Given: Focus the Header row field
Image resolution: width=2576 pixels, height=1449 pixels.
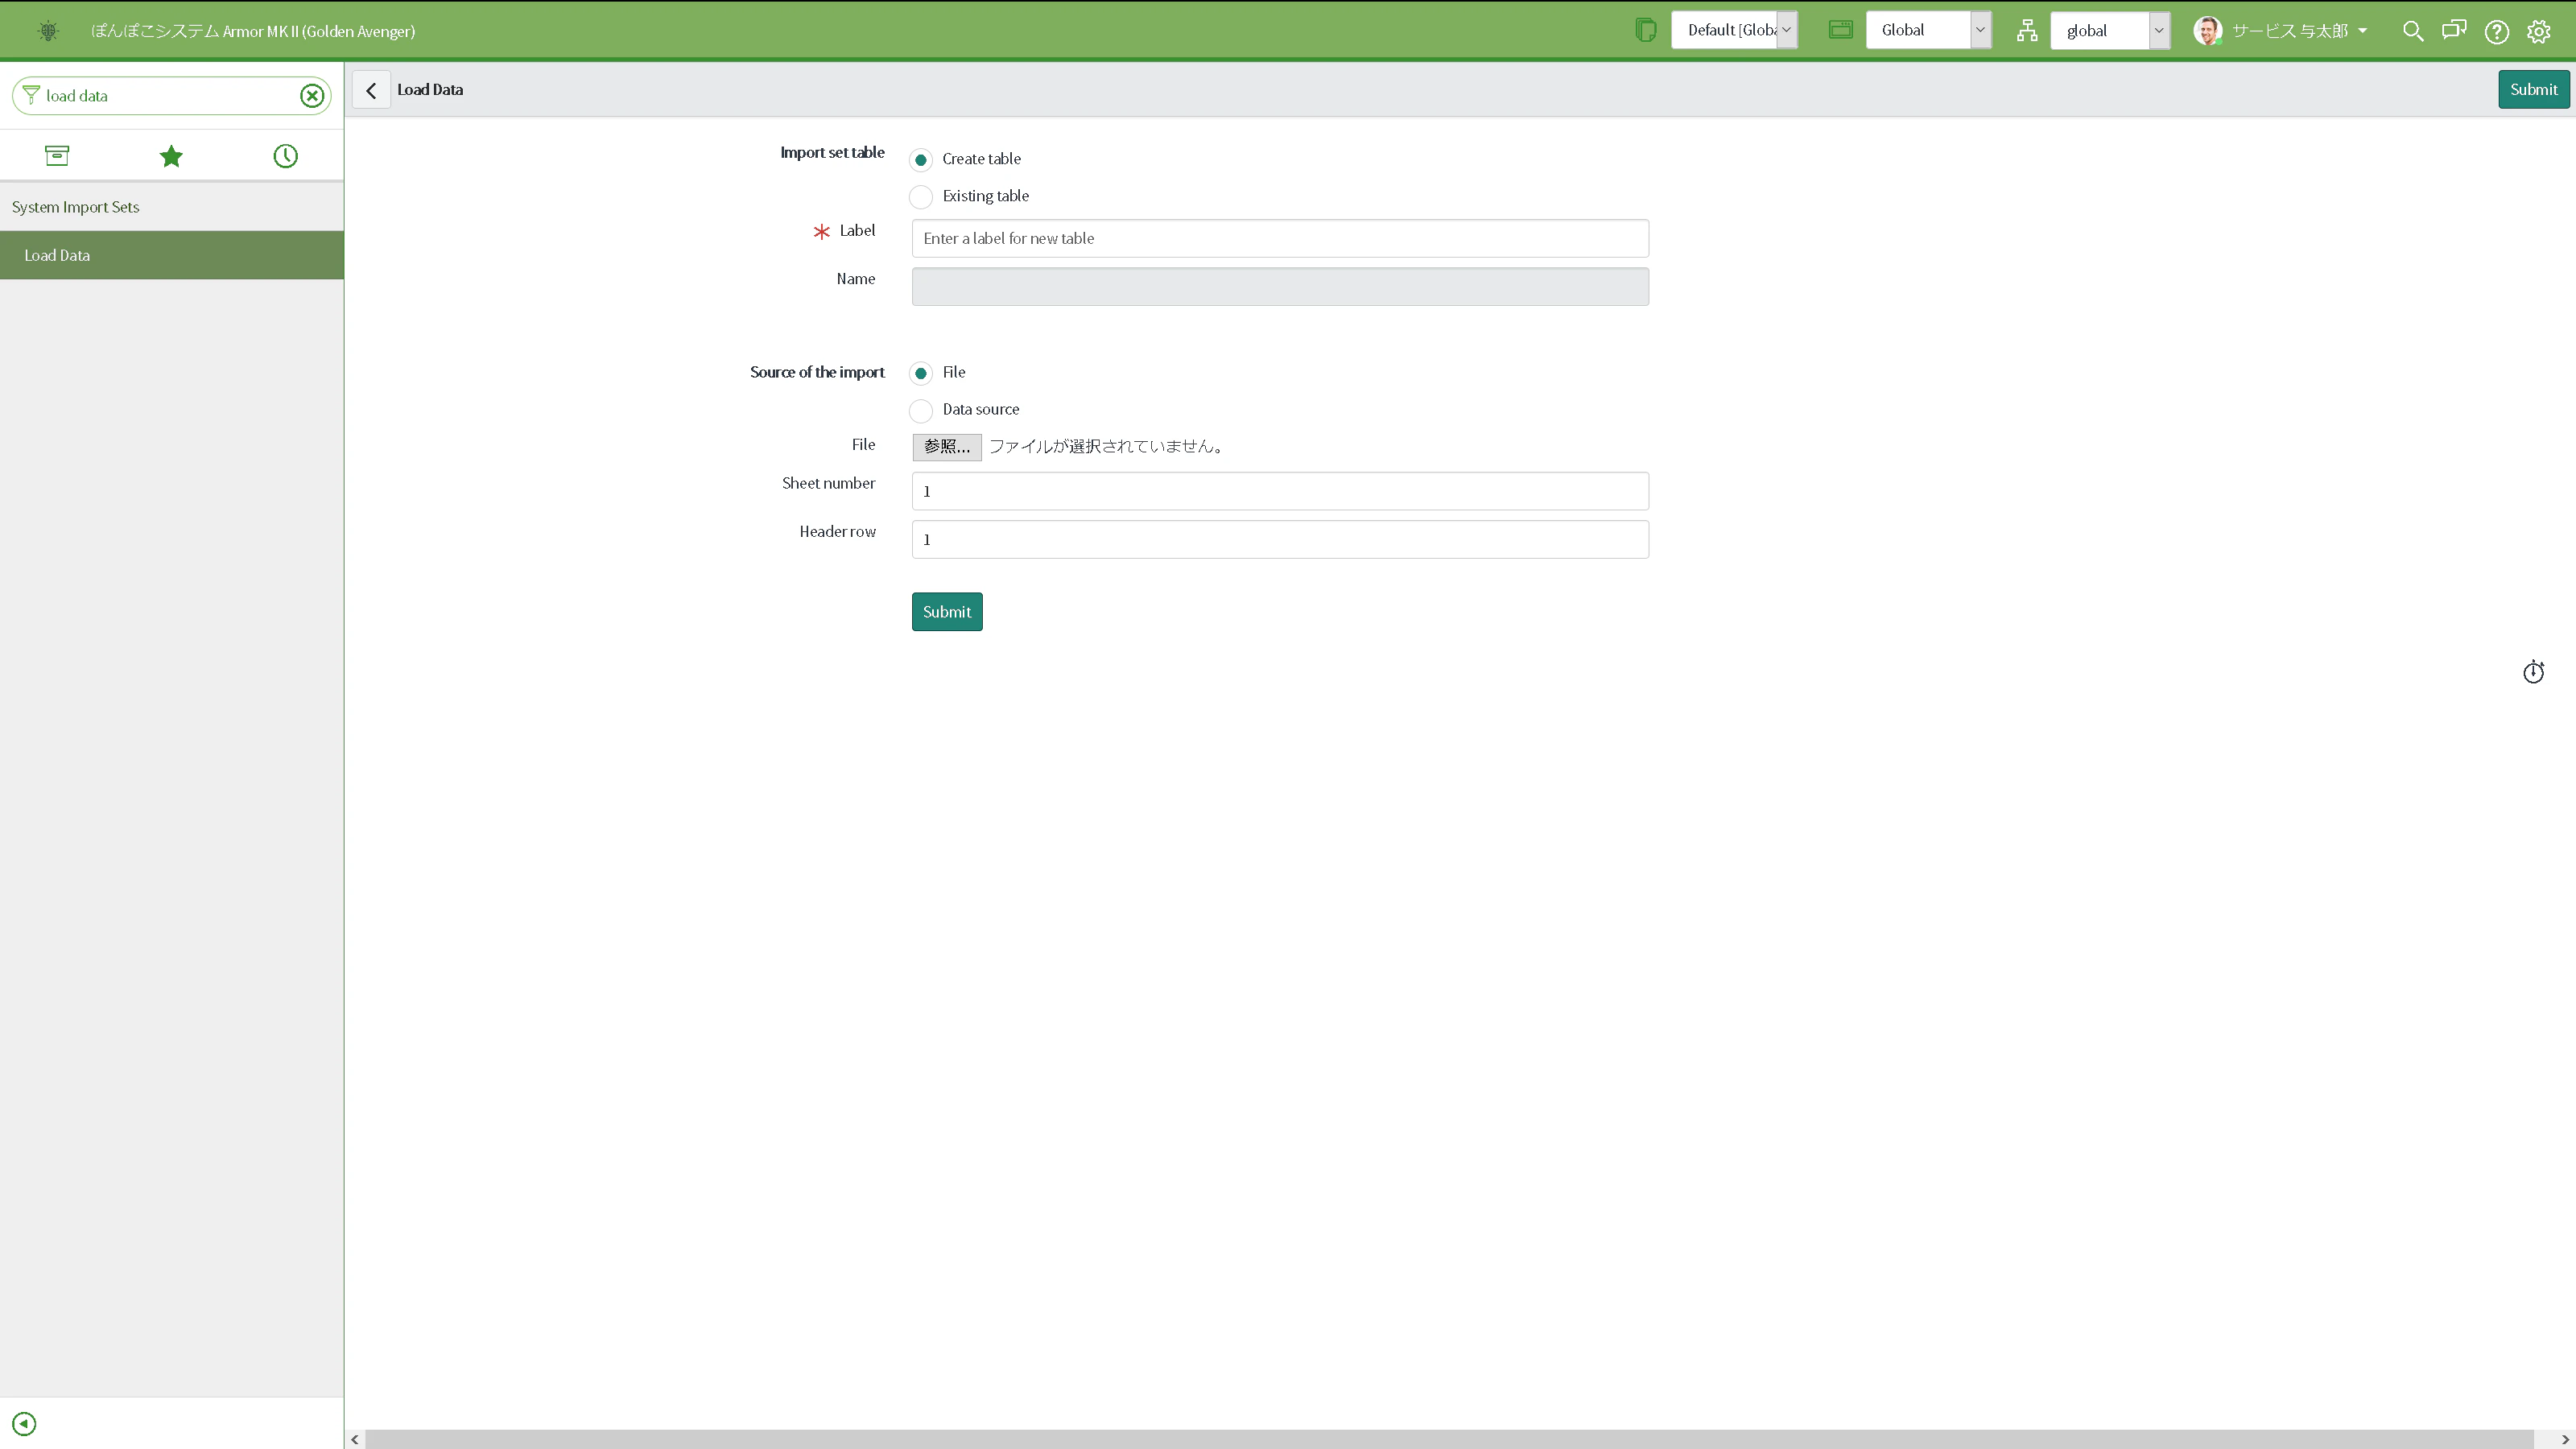Looking at the screenshot, I should pyautogui.click(x=1280, y=539).
